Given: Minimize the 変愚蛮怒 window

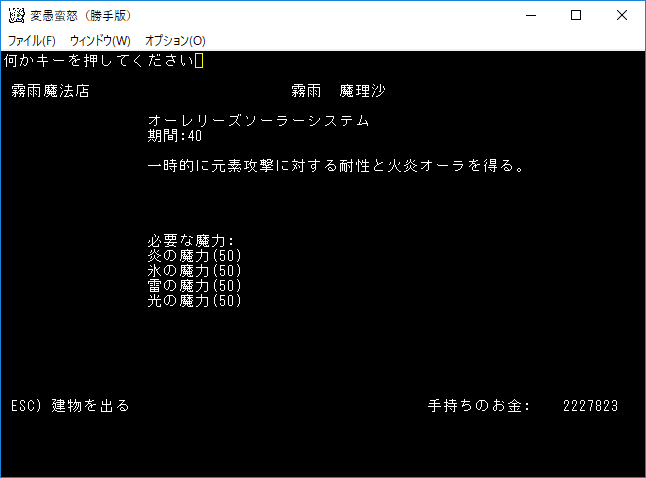Looking at the screenshot, I should pyautogui.click(x=530, y=15).
